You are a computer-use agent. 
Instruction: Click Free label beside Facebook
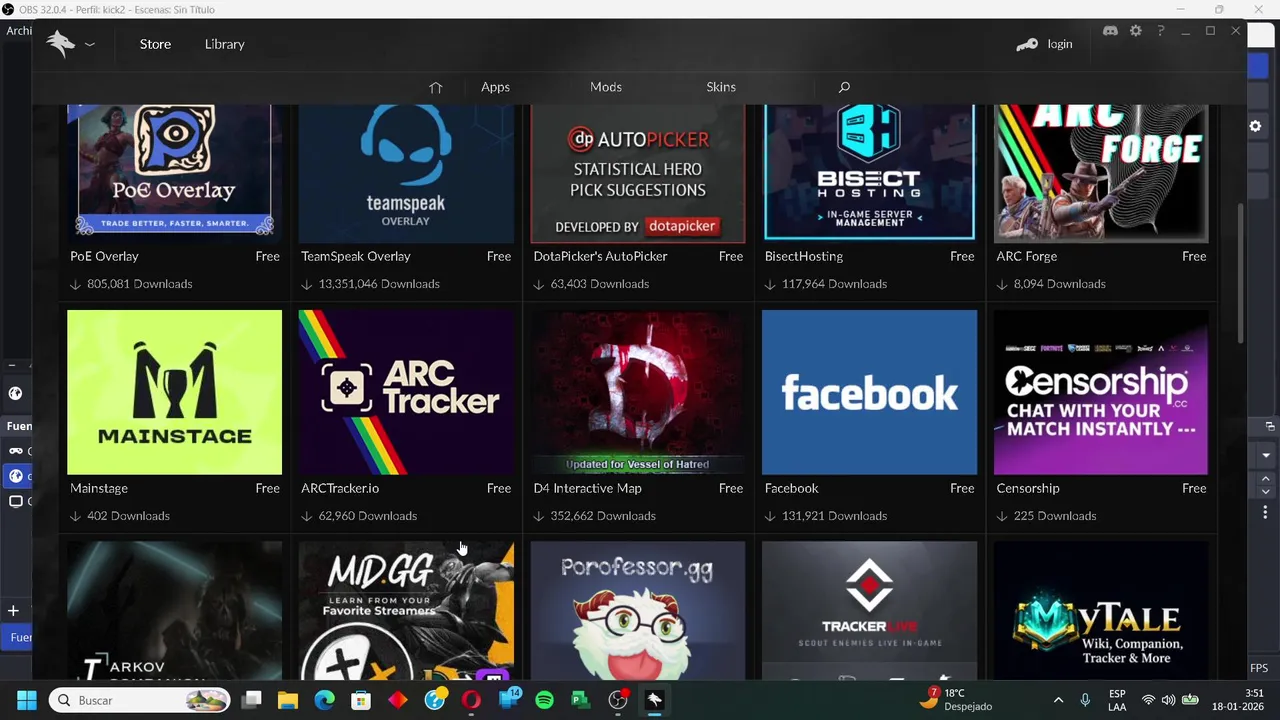[962, 488]
